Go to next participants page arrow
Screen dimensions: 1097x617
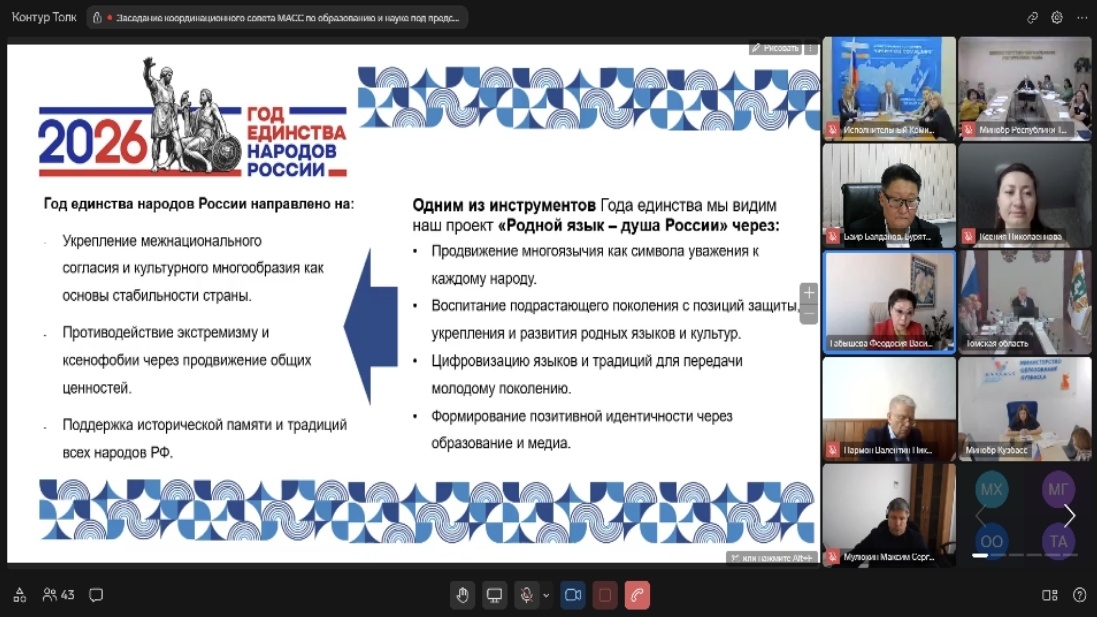1070,516
